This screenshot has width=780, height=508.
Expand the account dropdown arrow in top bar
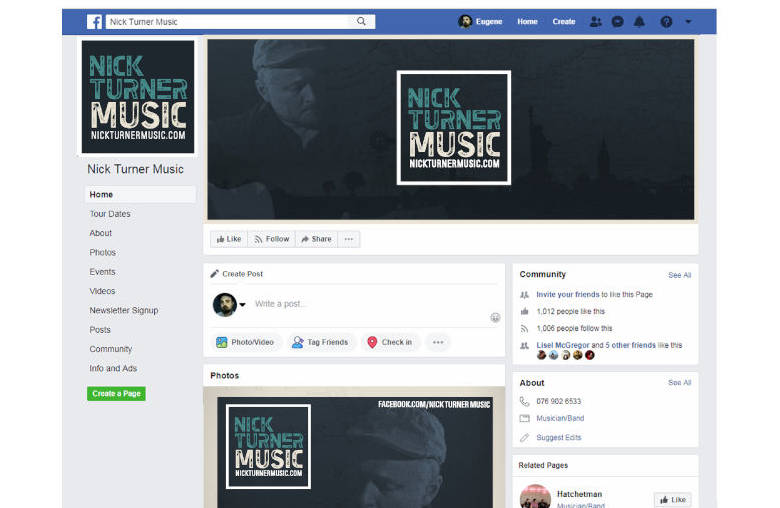coord(688,21)
